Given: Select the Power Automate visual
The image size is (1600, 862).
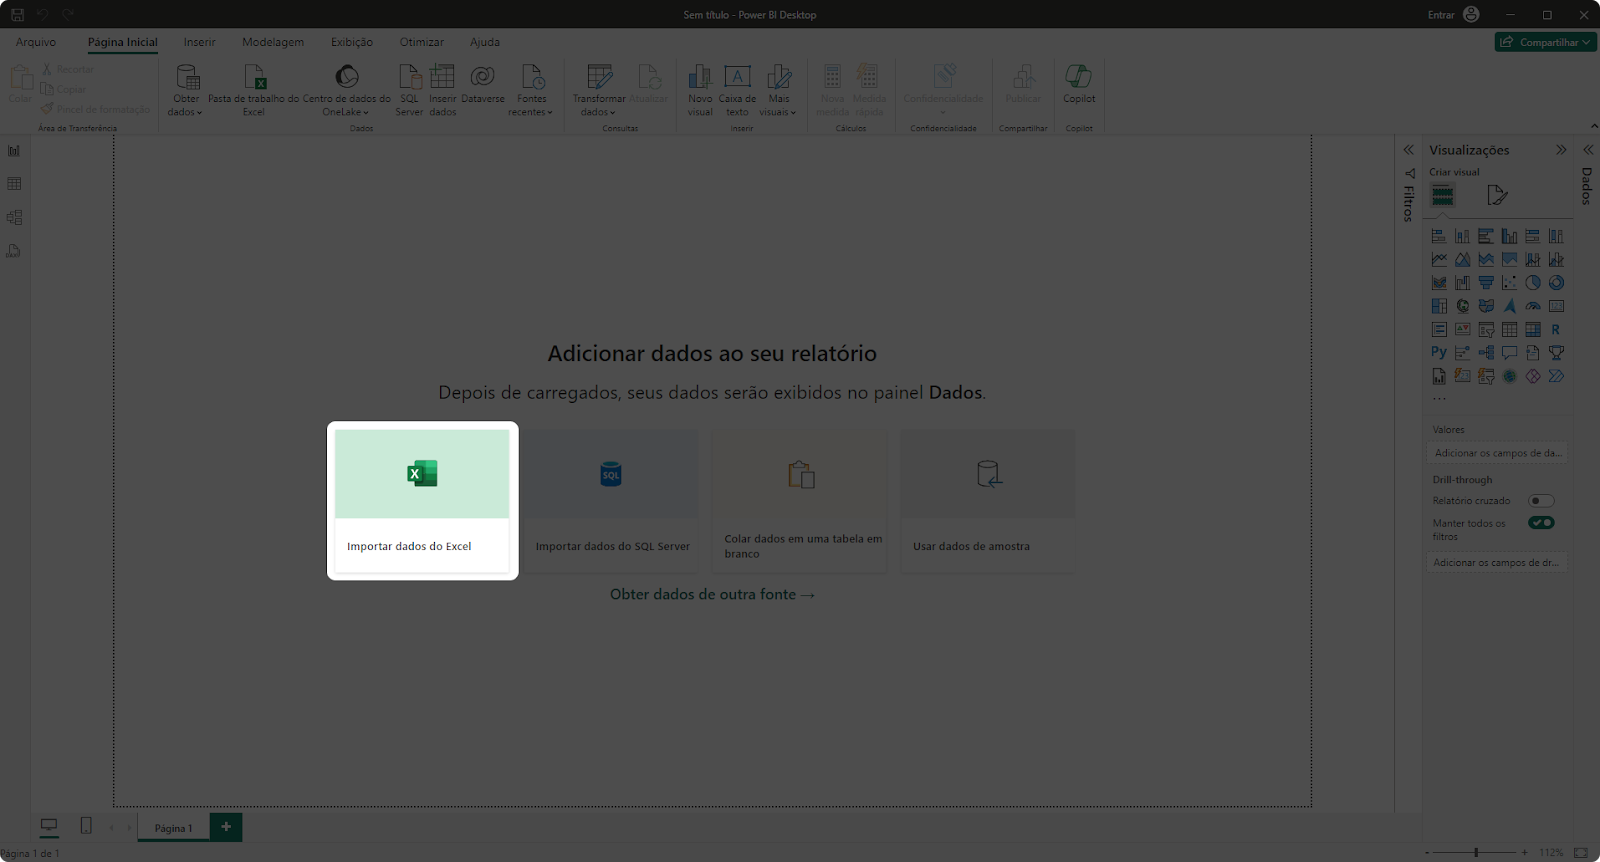Looking at the screenshot, I should 1556,376.
